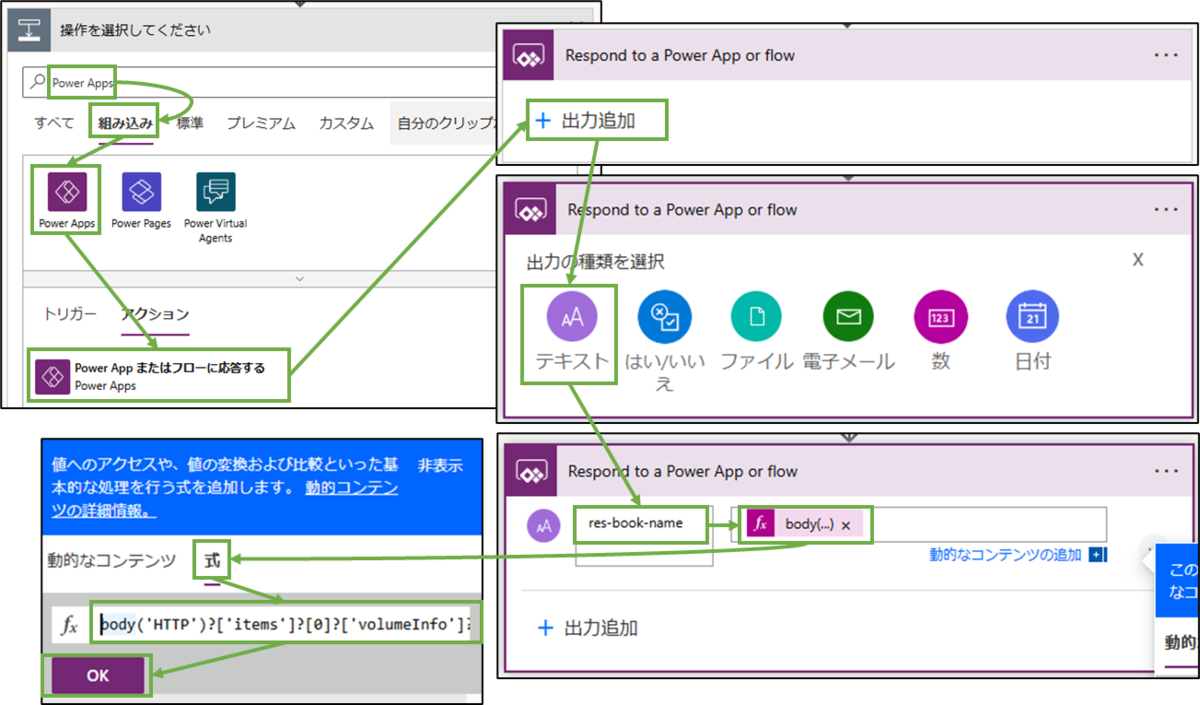Choose the 電子メール output type icon
The image size is (1200, 705).
click(x=849, y=317)
